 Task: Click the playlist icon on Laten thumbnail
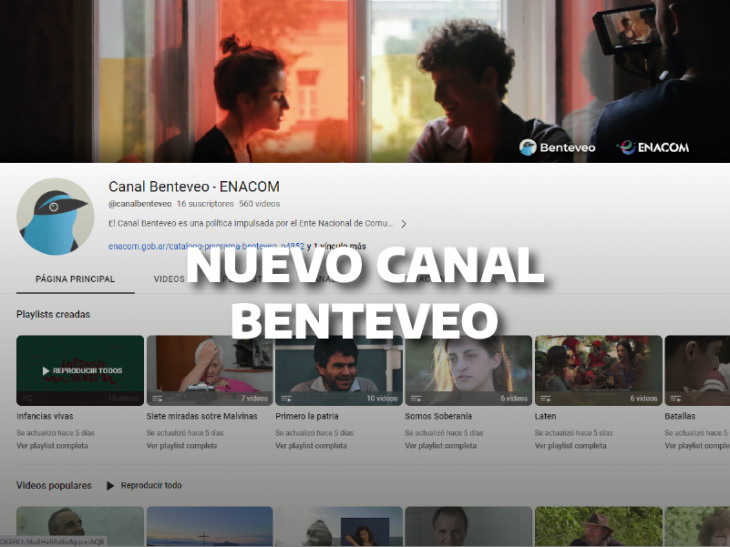(546, 398)
